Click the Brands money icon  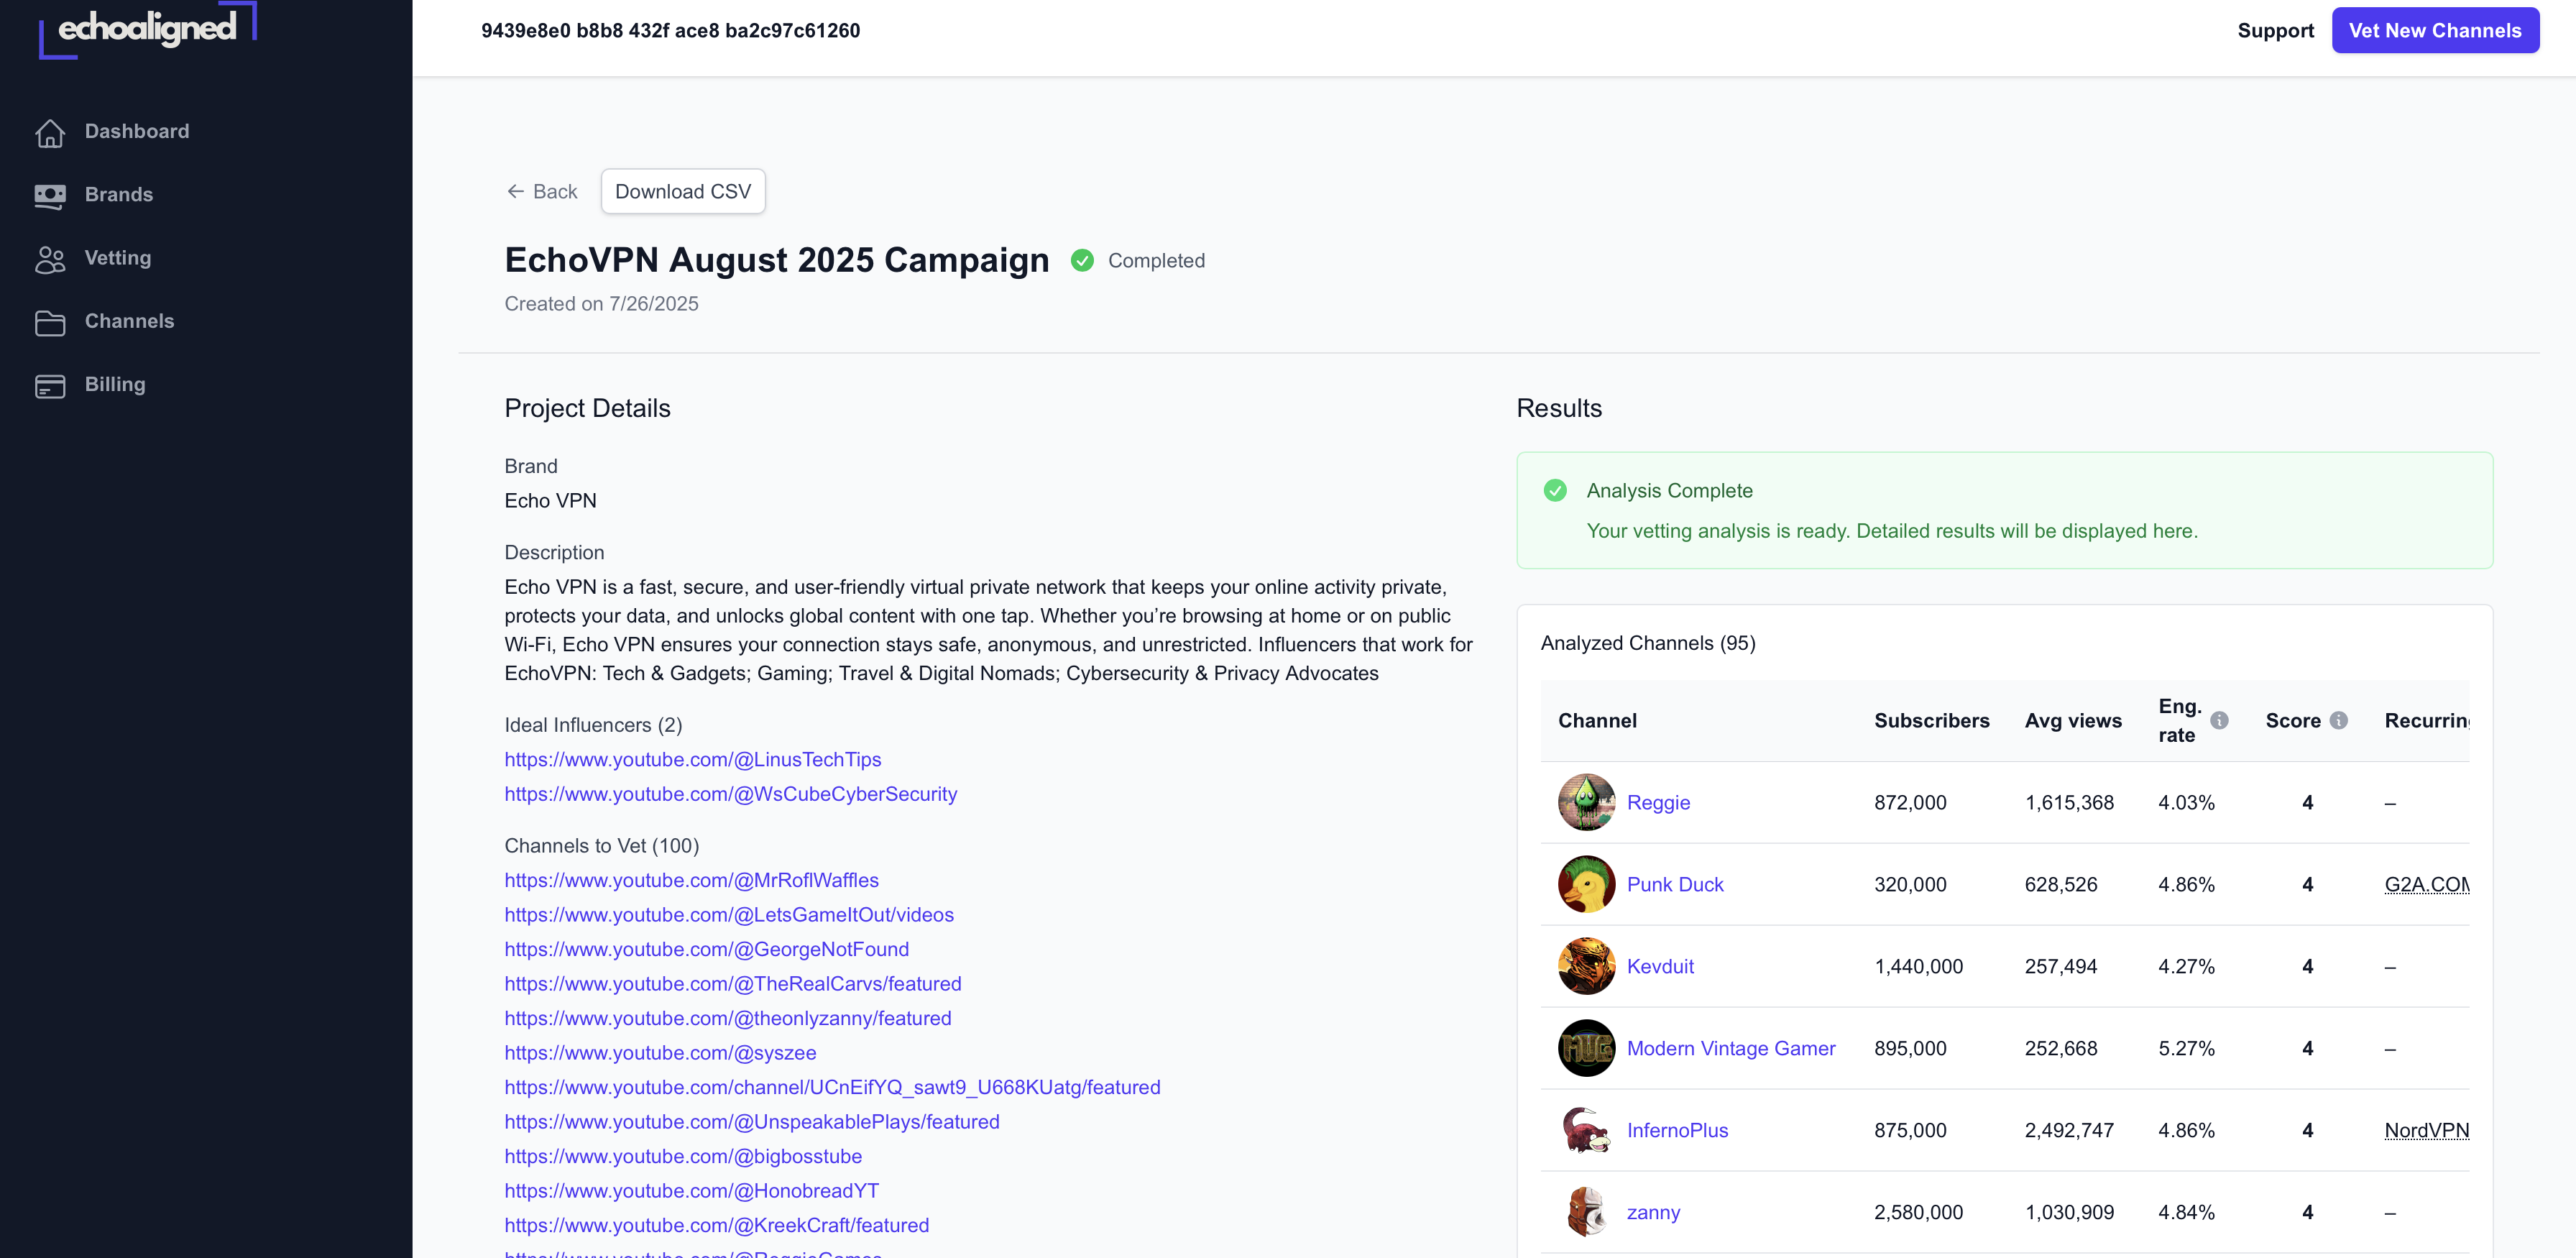point(50,195)
